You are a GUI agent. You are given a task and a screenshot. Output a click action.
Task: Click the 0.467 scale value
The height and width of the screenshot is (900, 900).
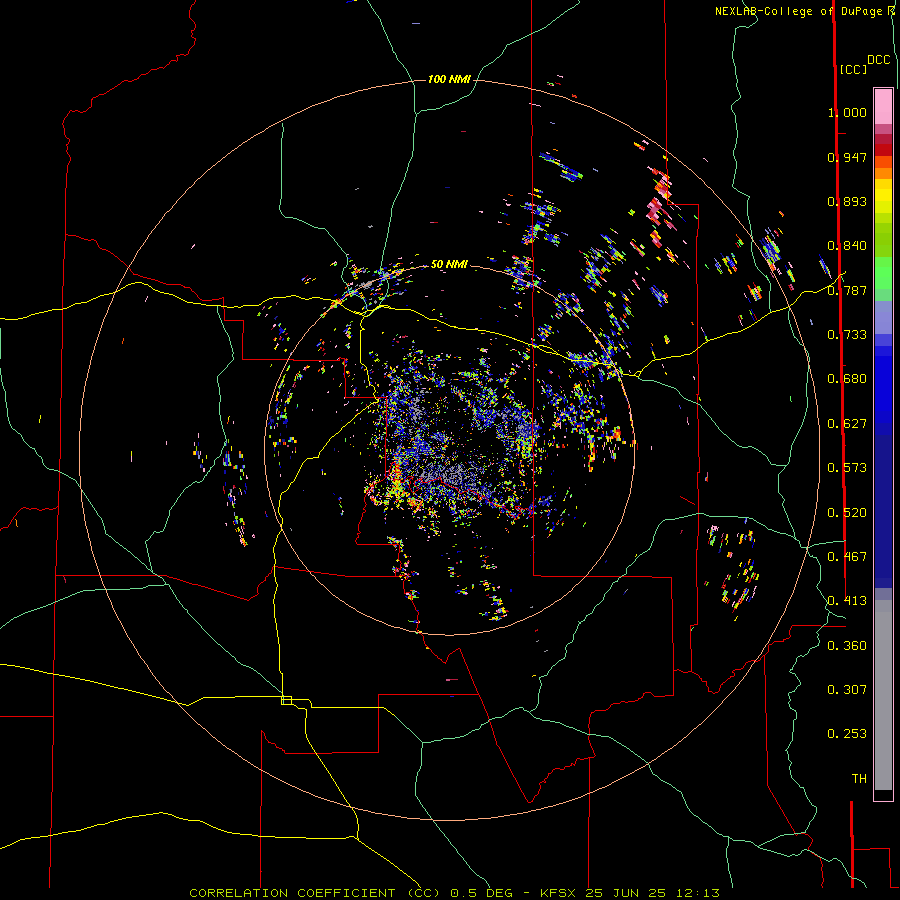pos(847,557)
